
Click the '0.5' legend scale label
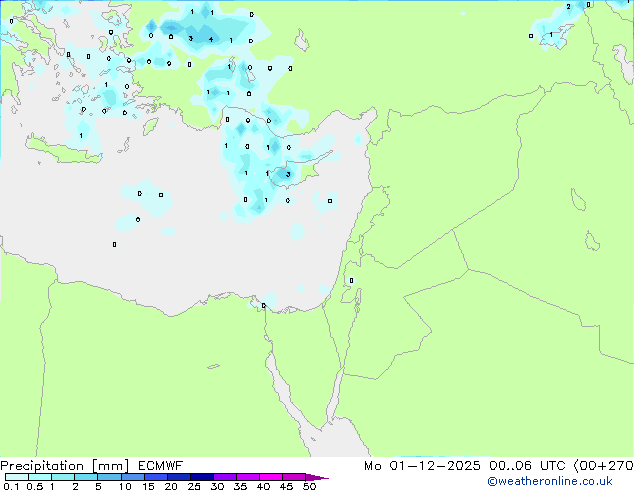coord(34,486)
